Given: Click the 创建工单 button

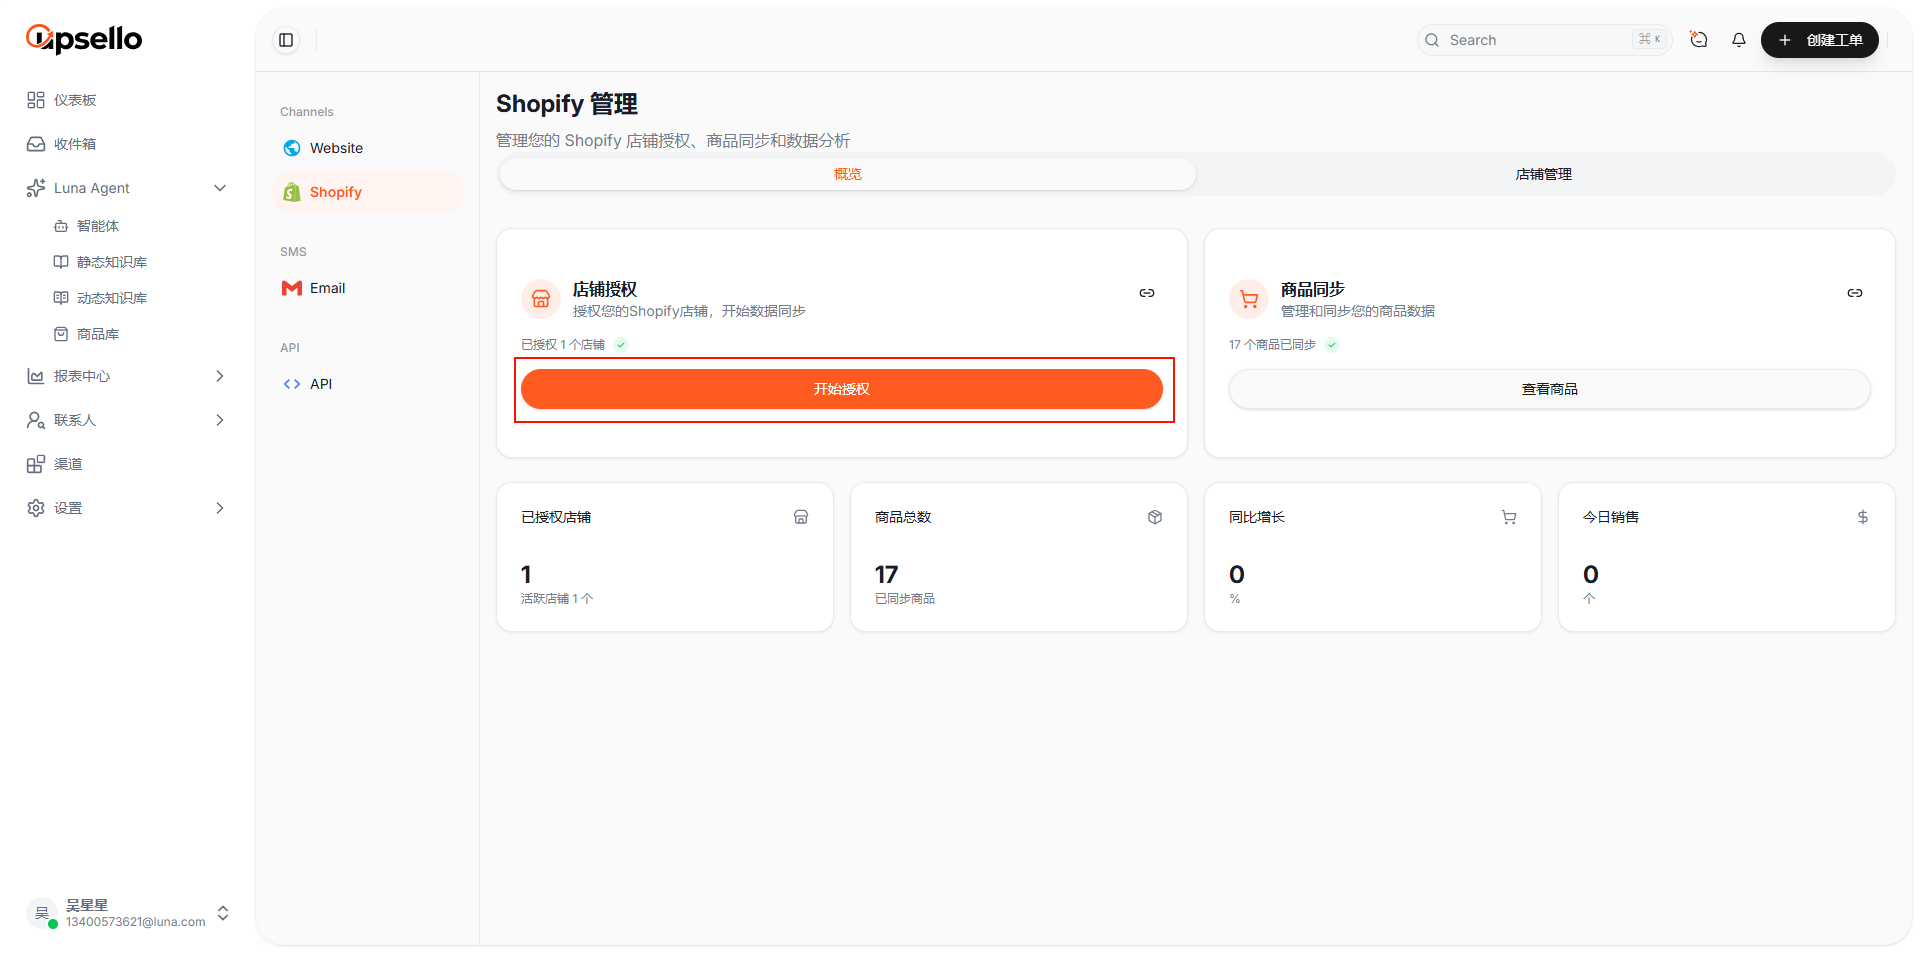Looking at the screenshot, I should pos(1819,40).
